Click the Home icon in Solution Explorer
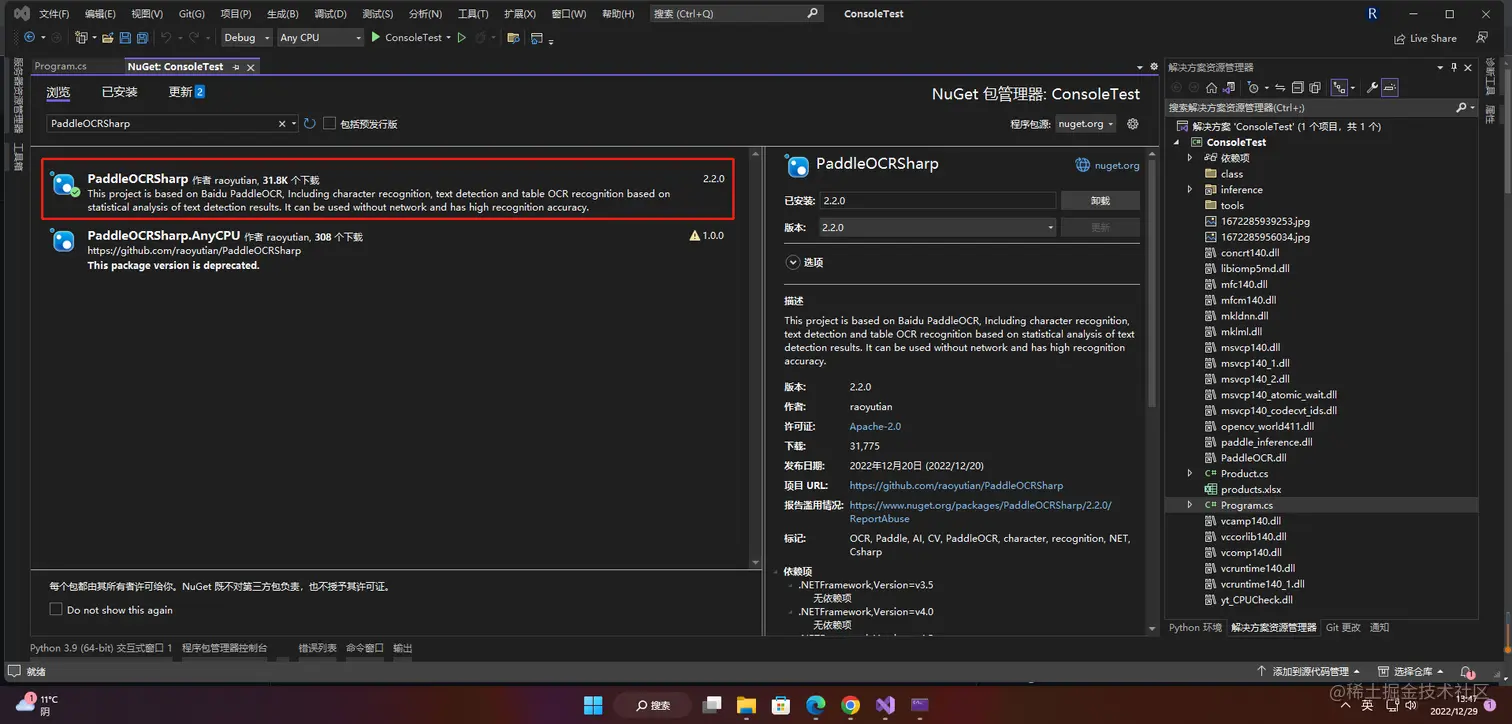Viewport: 1512px width, 724px height. 1211,88
